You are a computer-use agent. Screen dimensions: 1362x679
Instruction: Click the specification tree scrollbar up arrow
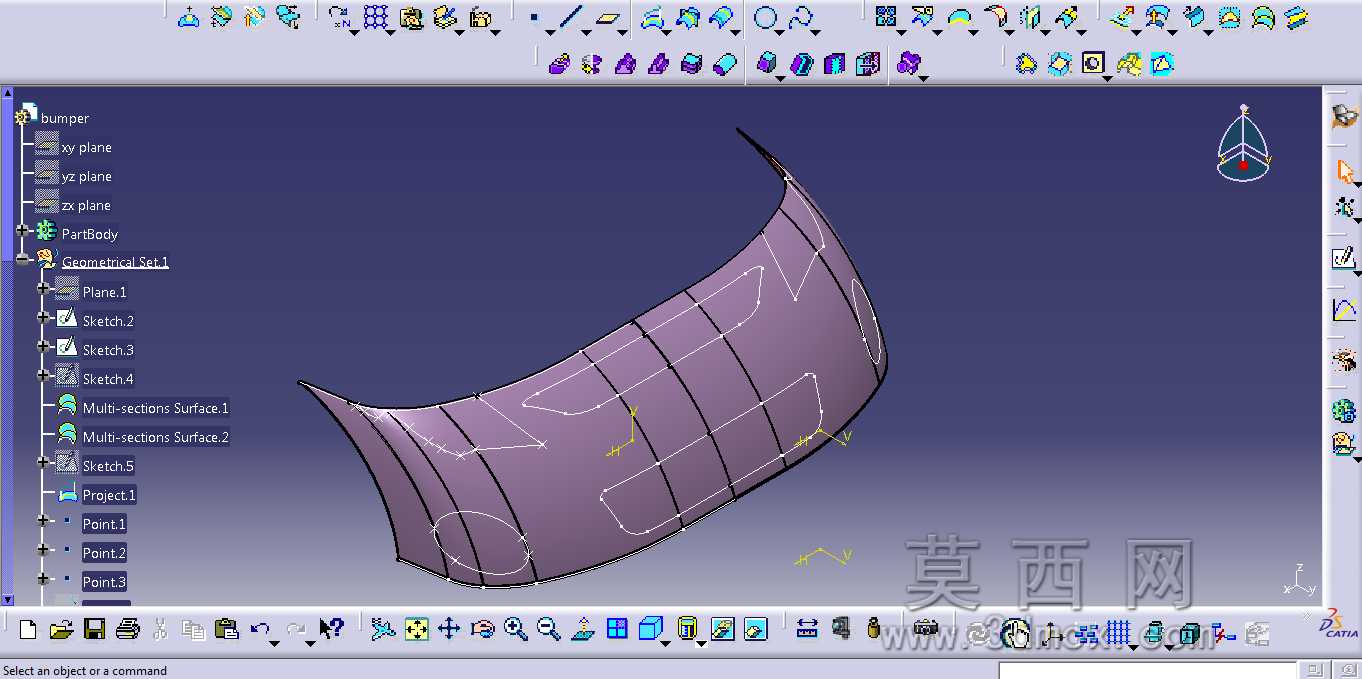pos(7,93)
